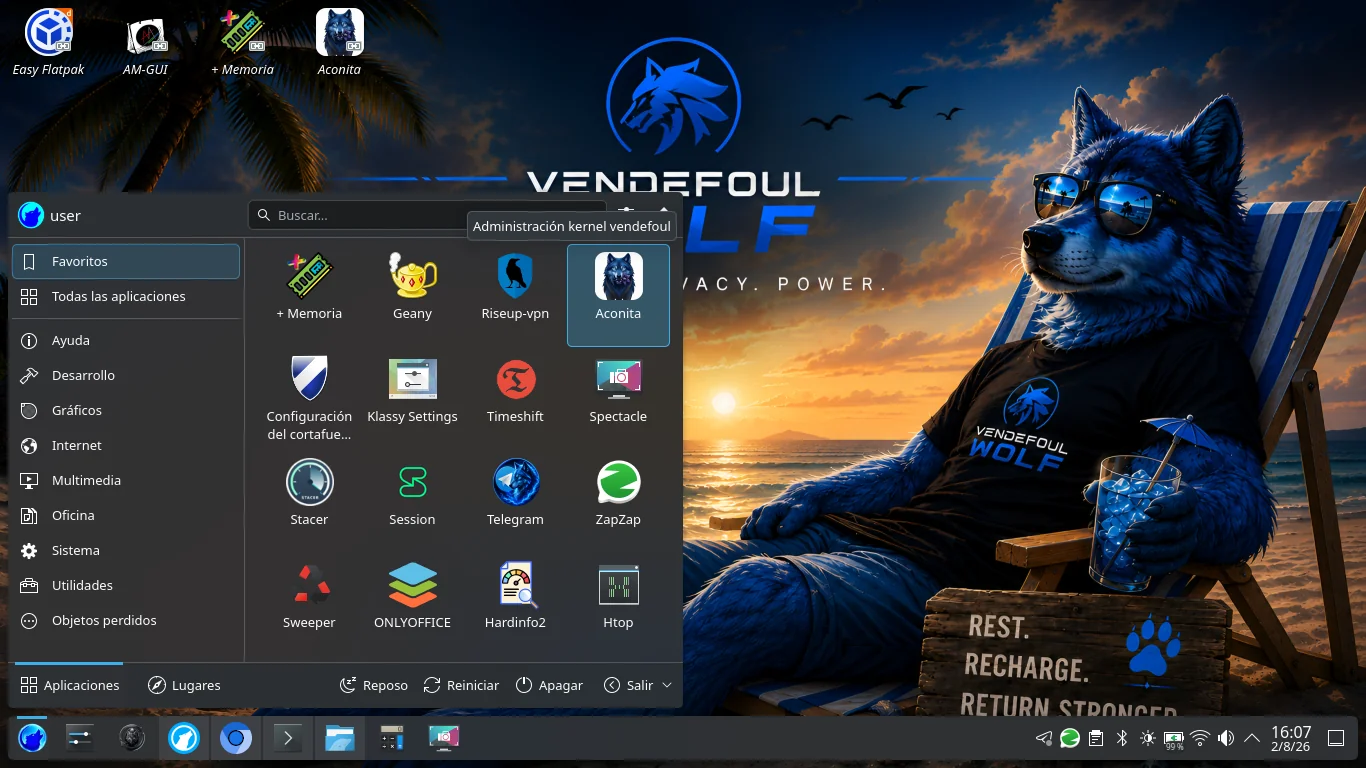1366x768 pixels.
Task: Open the Ayuda category
Action: point(126,340)
